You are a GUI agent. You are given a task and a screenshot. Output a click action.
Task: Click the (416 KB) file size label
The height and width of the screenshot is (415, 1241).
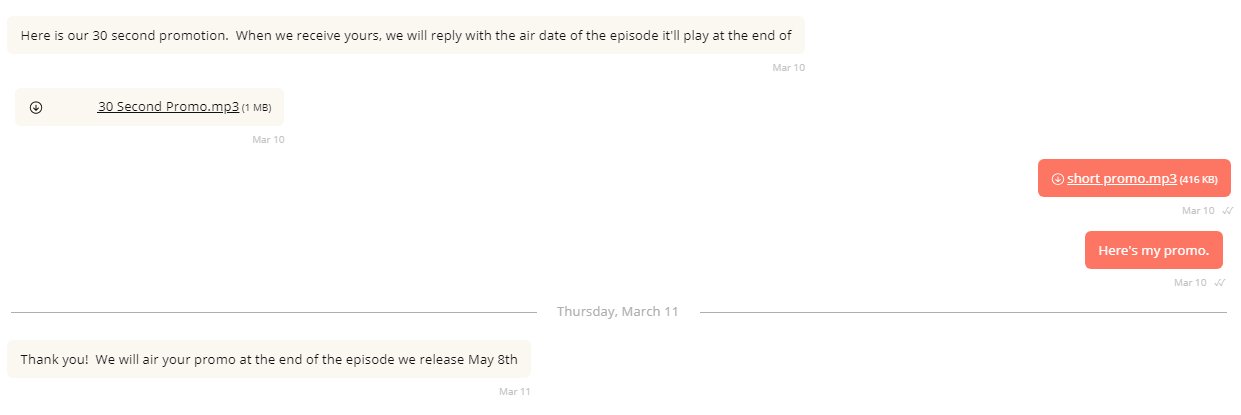[1198, 180]
